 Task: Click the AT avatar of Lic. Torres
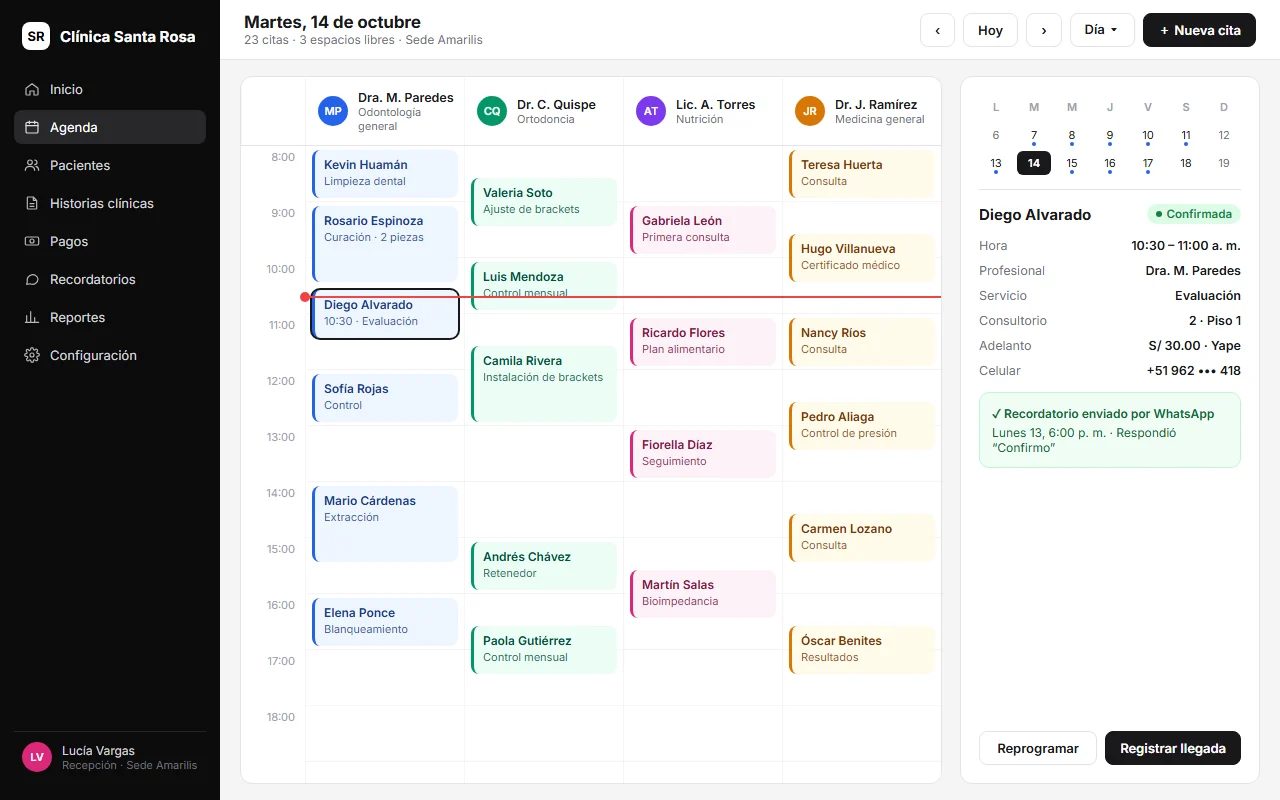[651, 111]
